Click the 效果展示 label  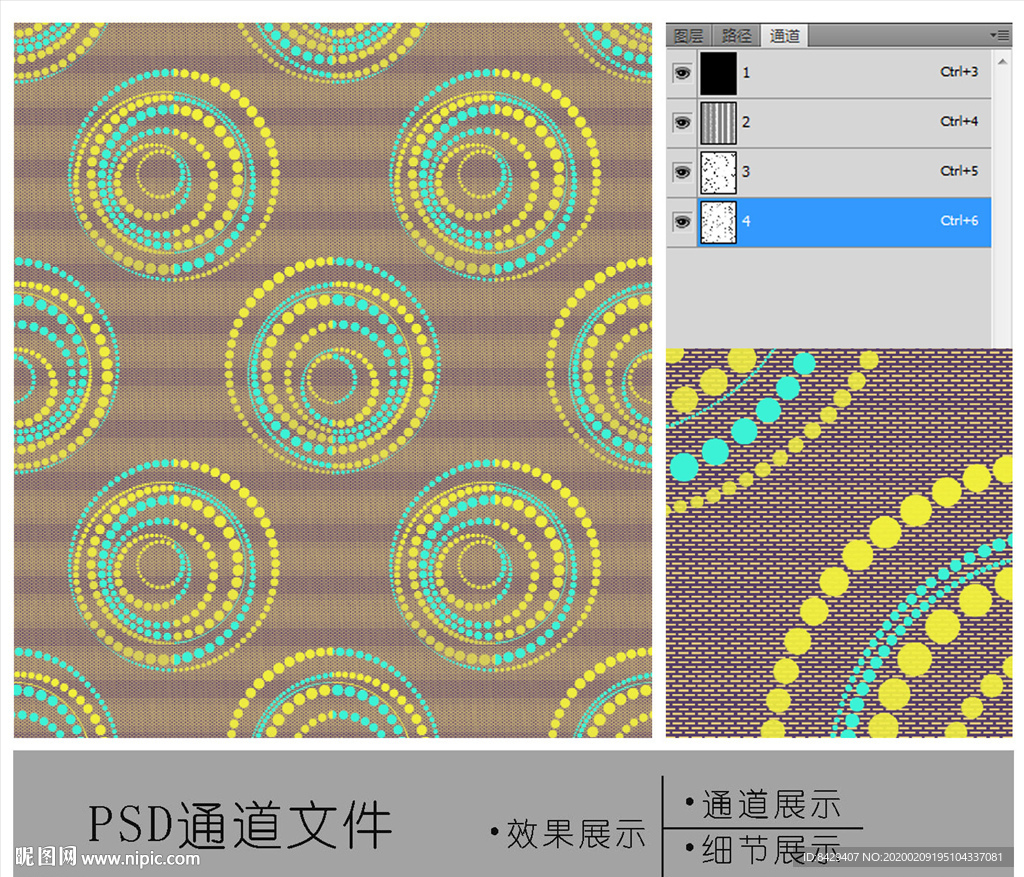click(x=576, y=834)
